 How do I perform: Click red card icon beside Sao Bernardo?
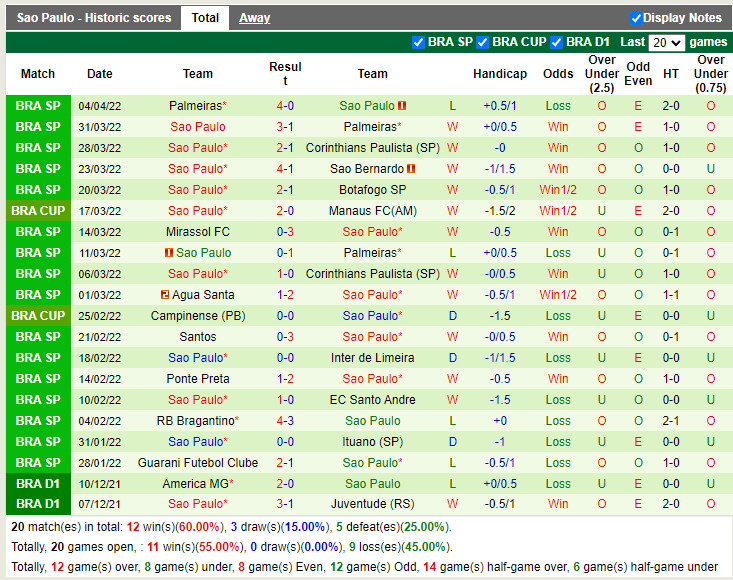tap(411, 169)
